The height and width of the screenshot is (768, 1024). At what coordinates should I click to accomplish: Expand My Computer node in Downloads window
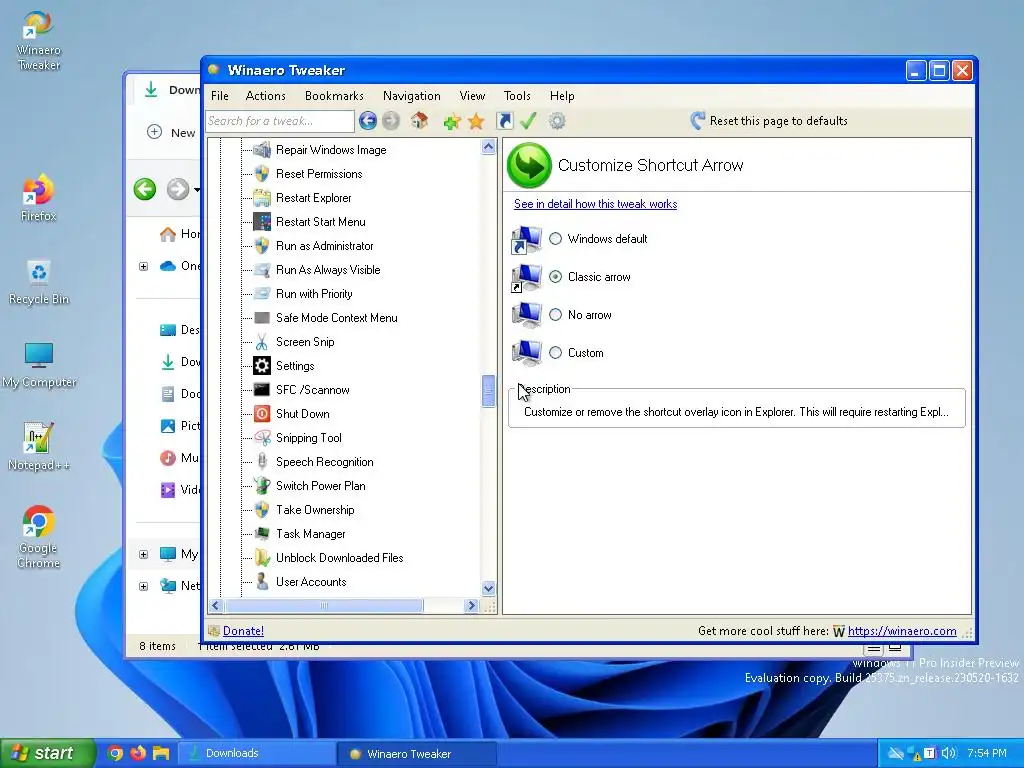coord(144,554)
